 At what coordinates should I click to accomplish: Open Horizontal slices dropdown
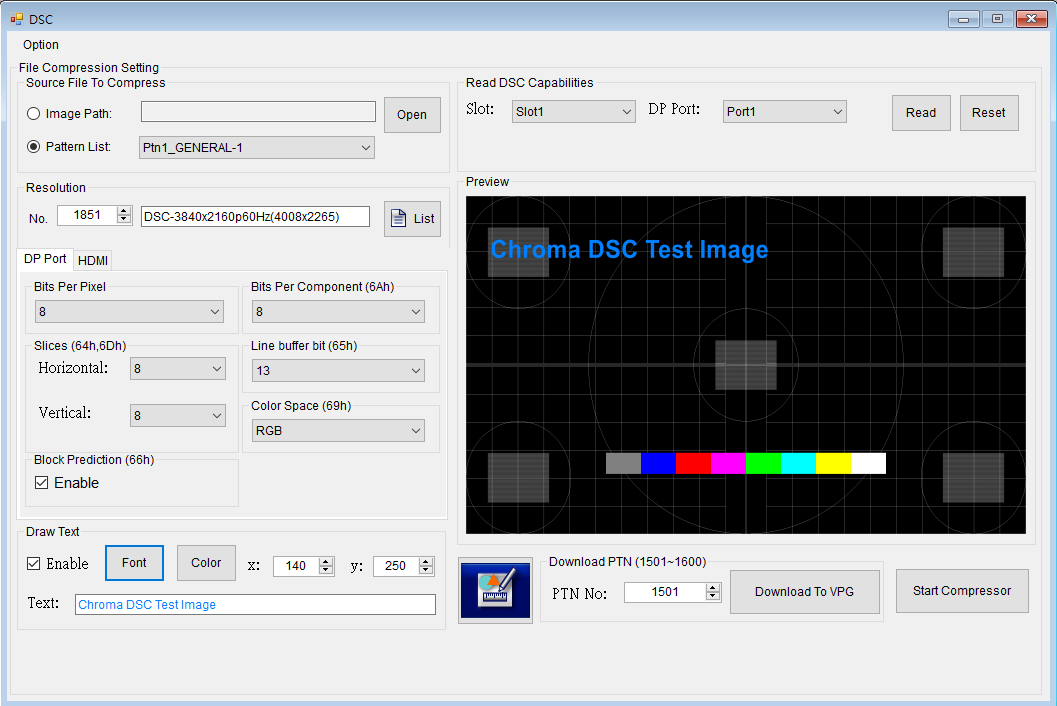tap(178, 369)
